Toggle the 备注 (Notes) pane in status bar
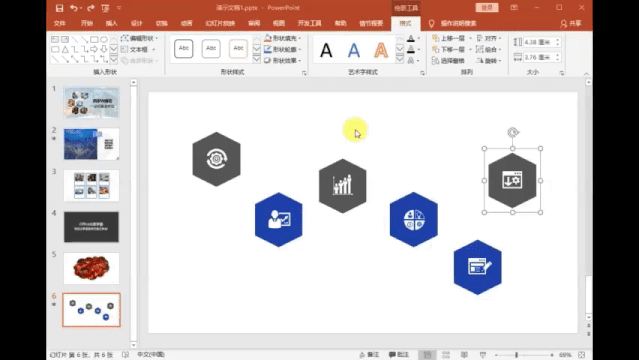 point(369,355)
